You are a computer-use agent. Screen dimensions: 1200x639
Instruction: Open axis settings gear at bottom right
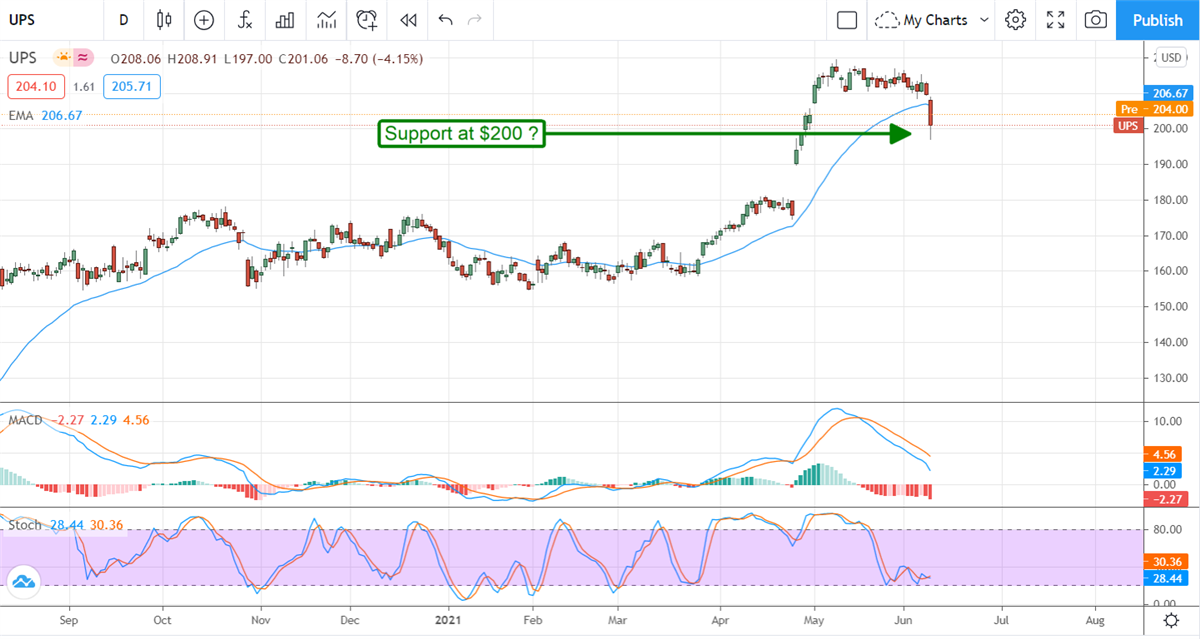[x=1171, y=621]
